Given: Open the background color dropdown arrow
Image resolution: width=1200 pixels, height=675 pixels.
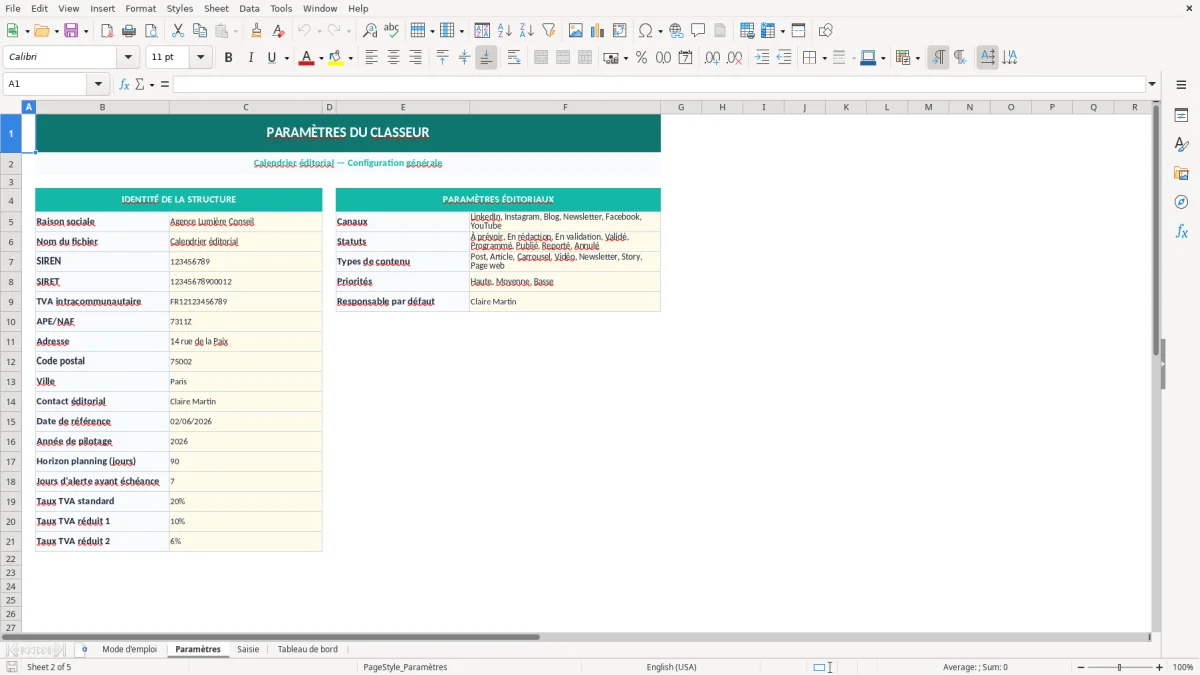Looking at the screenshot, I should 350,58.
